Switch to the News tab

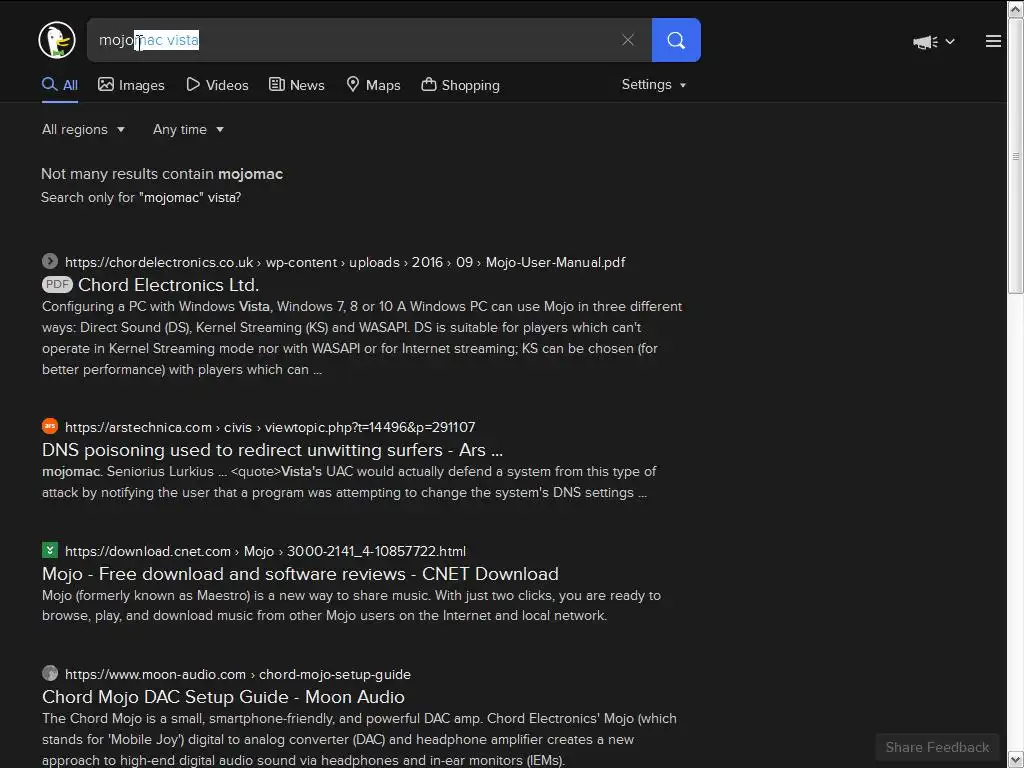coord(296,85)
